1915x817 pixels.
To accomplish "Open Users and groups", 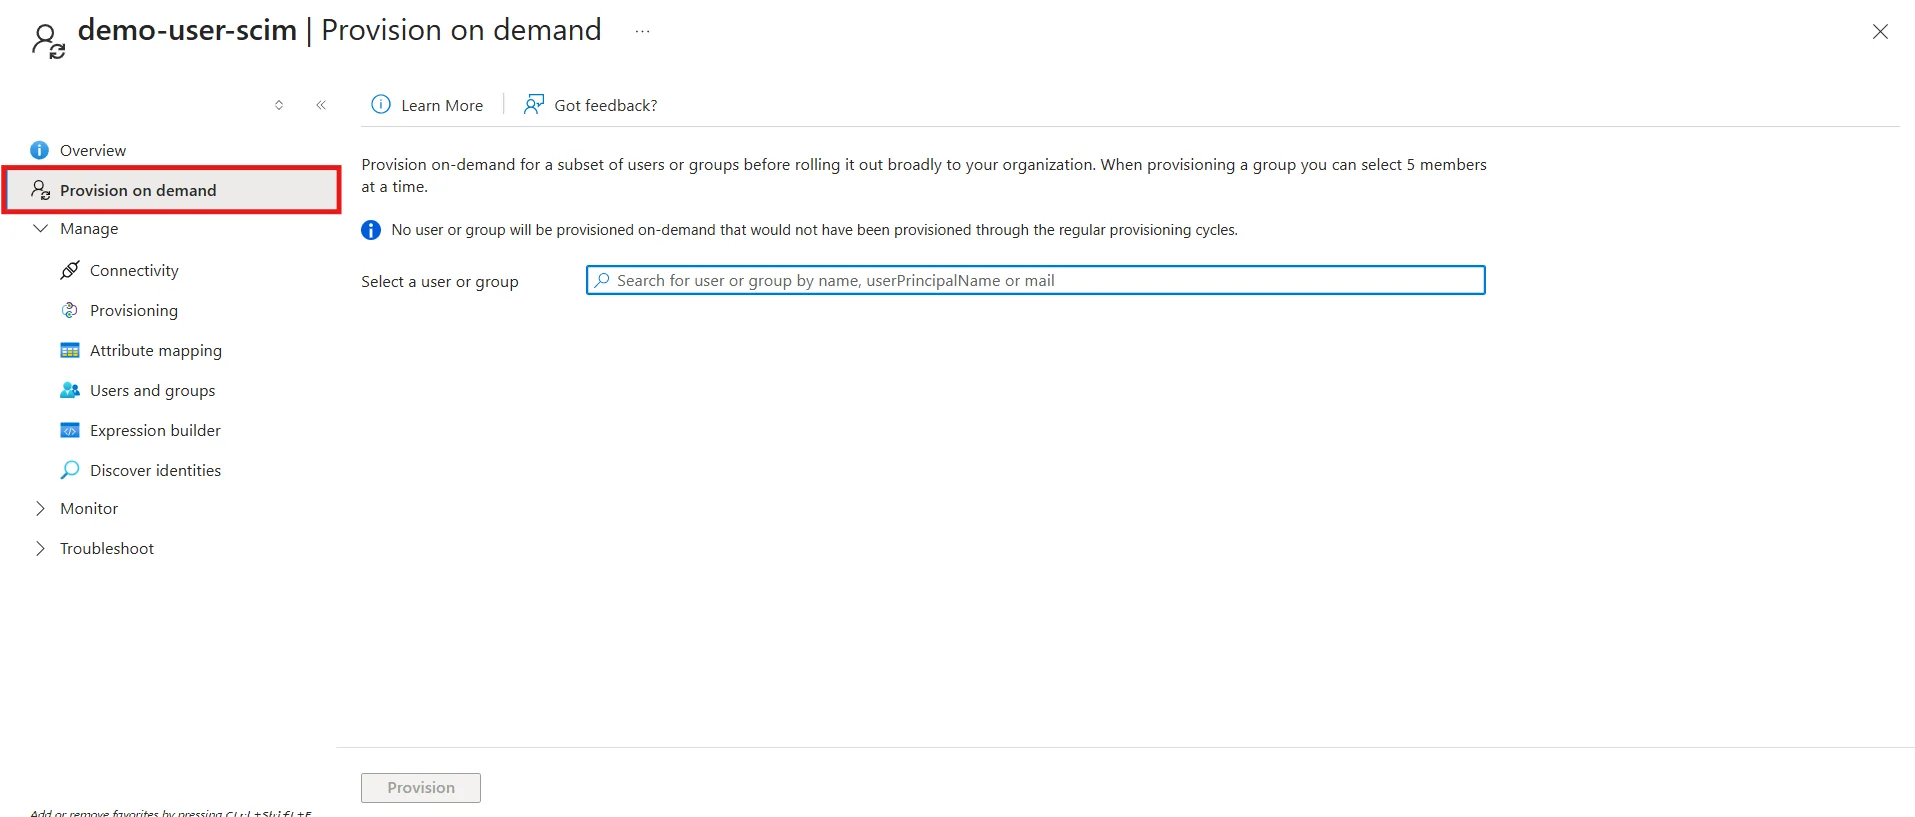I will click(153, 390).
